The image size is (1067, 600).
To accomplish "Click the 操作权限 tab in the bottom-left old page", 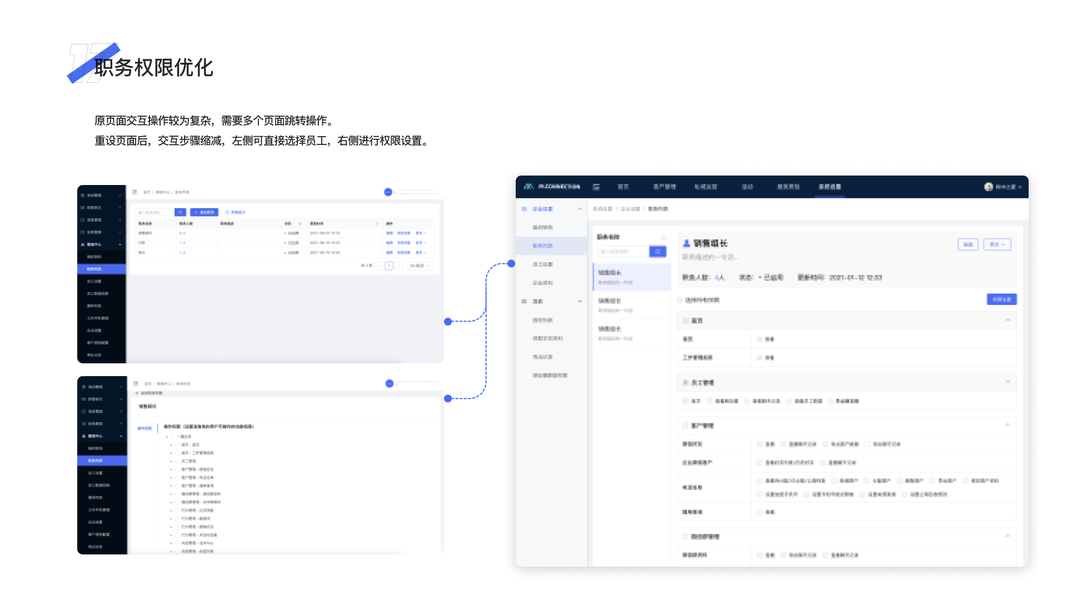I will point(145,428).
